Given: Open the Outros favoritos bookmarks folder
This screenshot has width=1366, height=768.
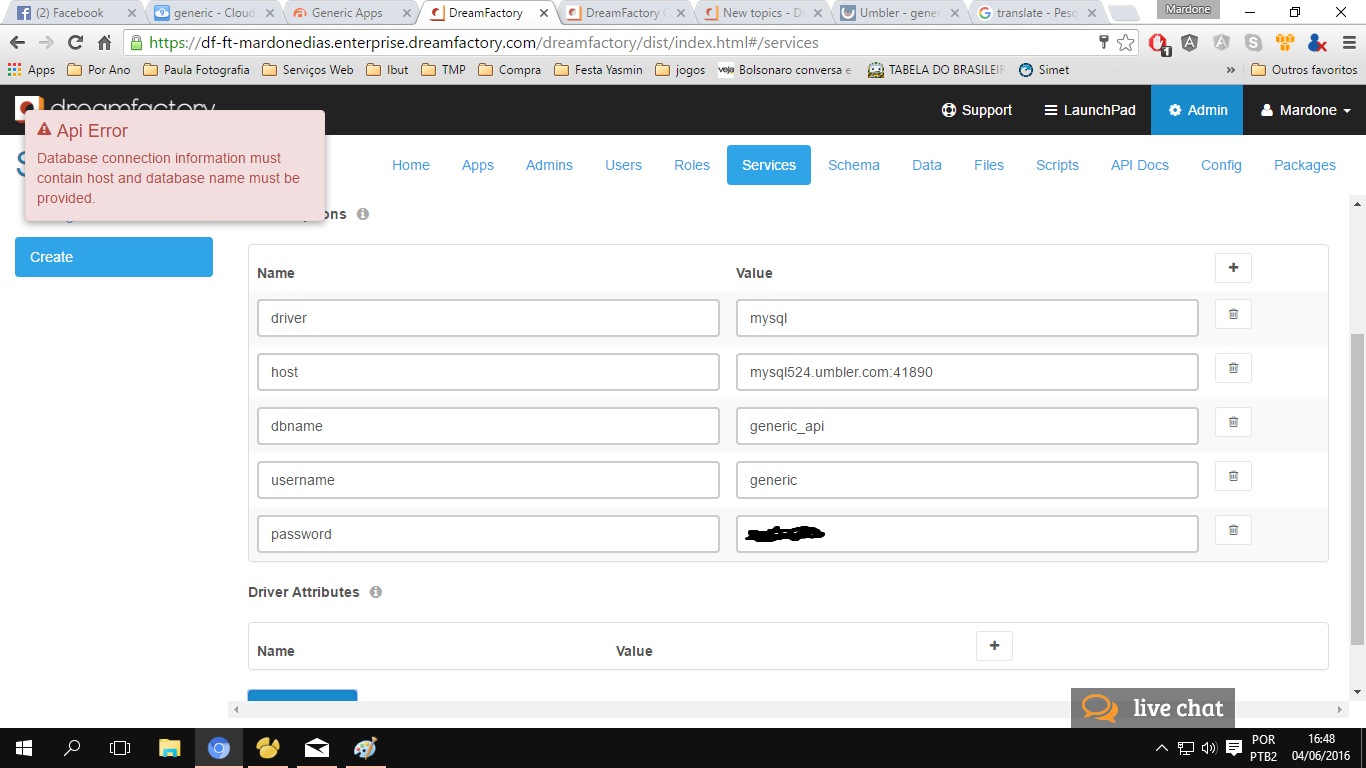Looking at the screenshot, I should coord(1305,70).
